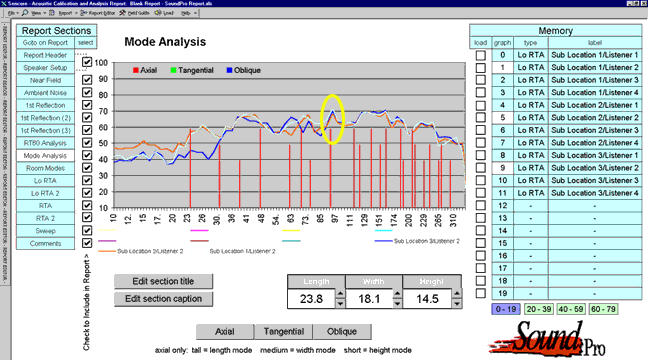
Task: Click the 'Sub Location 2/Listener 2' chart legend entry
Action: [x=141, y=251]
